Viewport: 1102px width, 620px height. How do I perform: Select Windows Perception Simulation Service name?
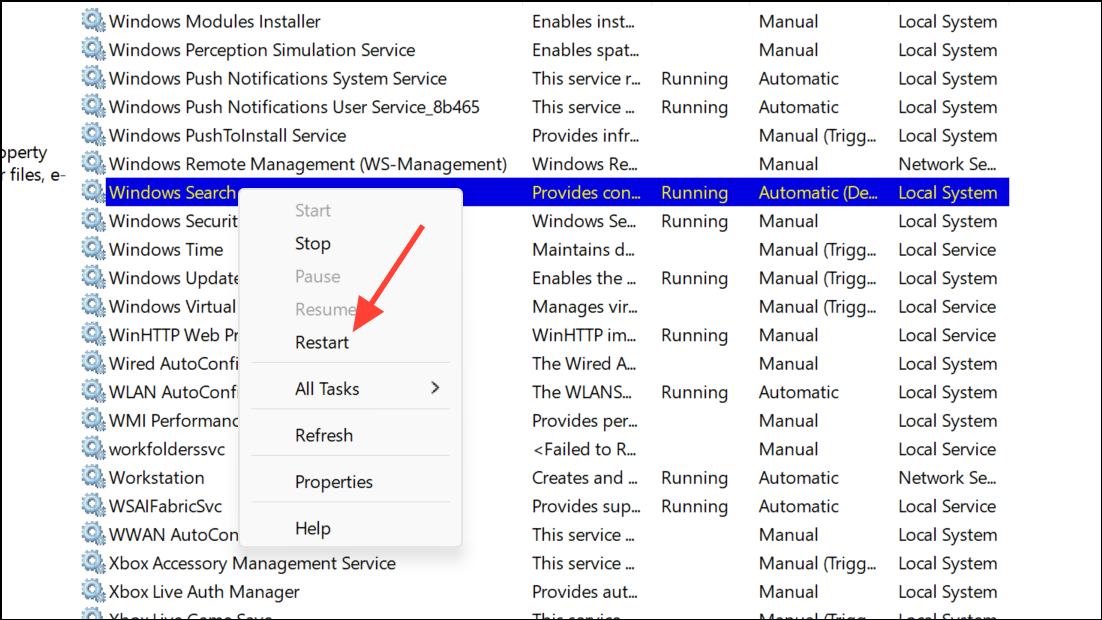261,50
